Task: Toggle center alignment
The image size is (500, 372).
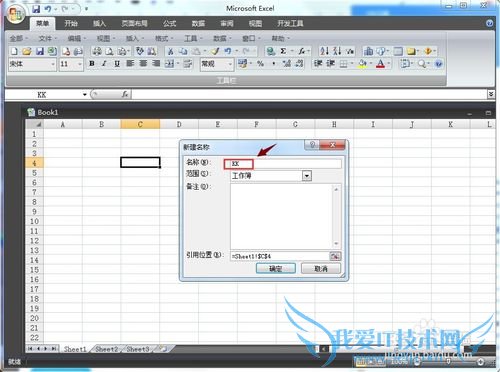Action: pos(143,64)
